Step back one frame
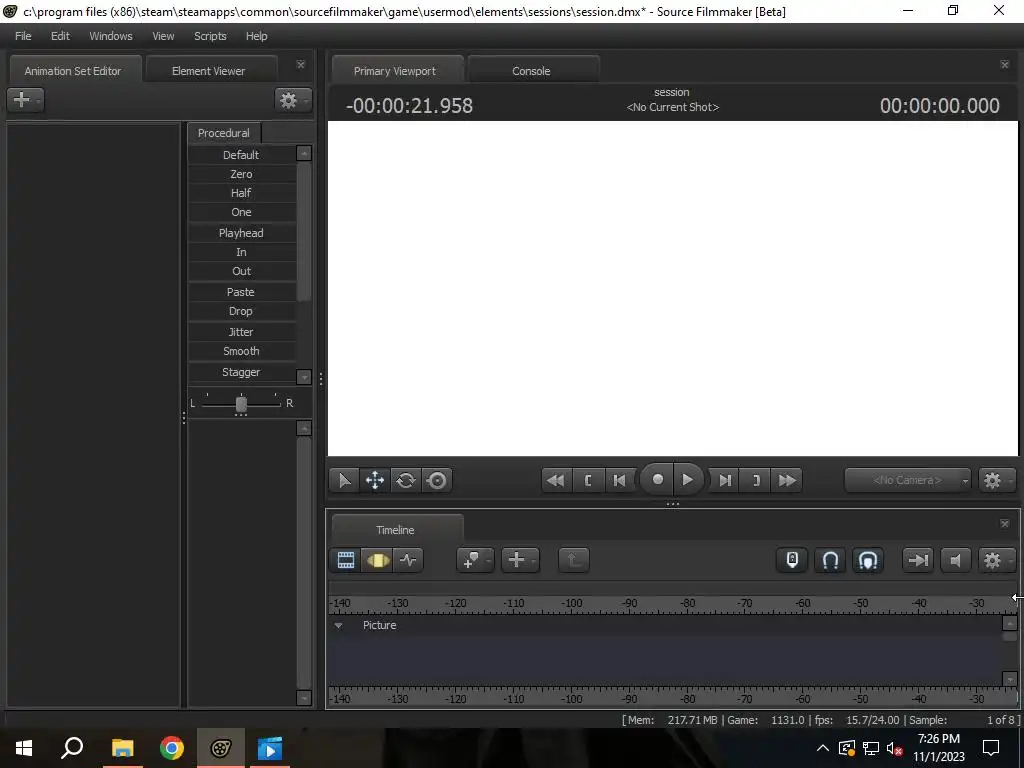Image resolution: width=1024 pixels, height=768 pixels. (619, 481)
